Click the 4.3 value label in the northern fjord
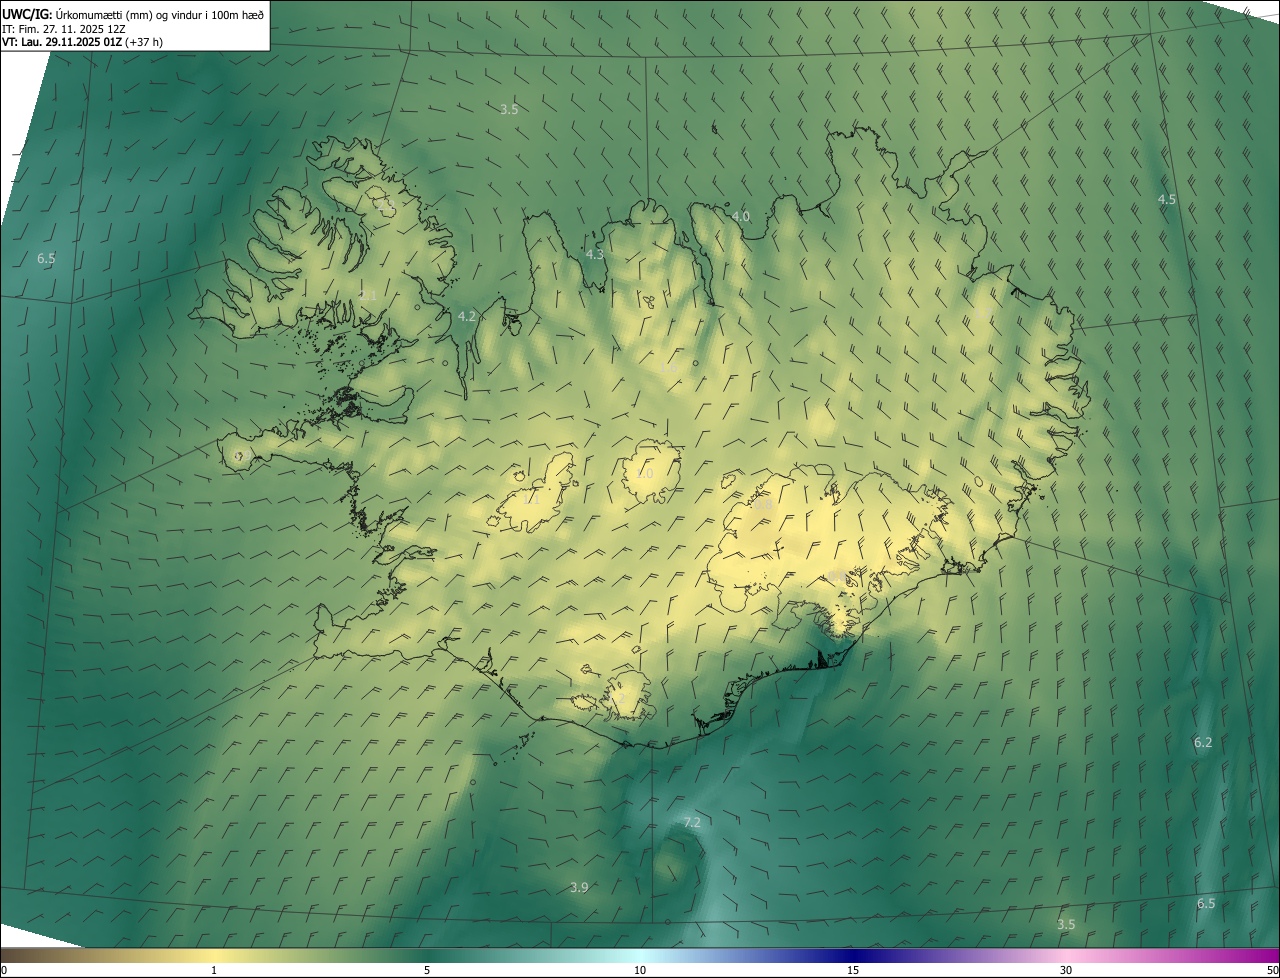 click(595, 254)
